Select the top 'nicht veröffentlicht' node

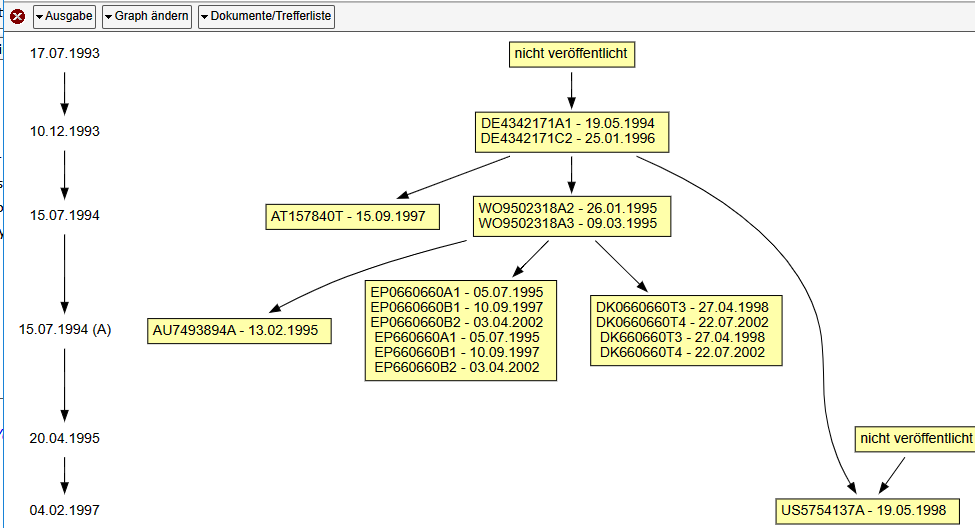tap(571, 54)
